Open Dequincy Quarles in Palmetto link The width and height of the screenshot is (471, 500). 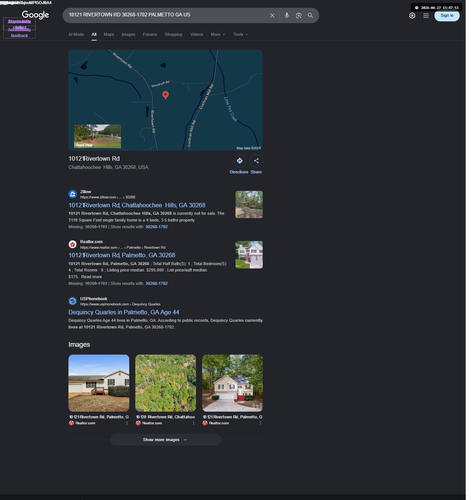[x=124, y=312]
